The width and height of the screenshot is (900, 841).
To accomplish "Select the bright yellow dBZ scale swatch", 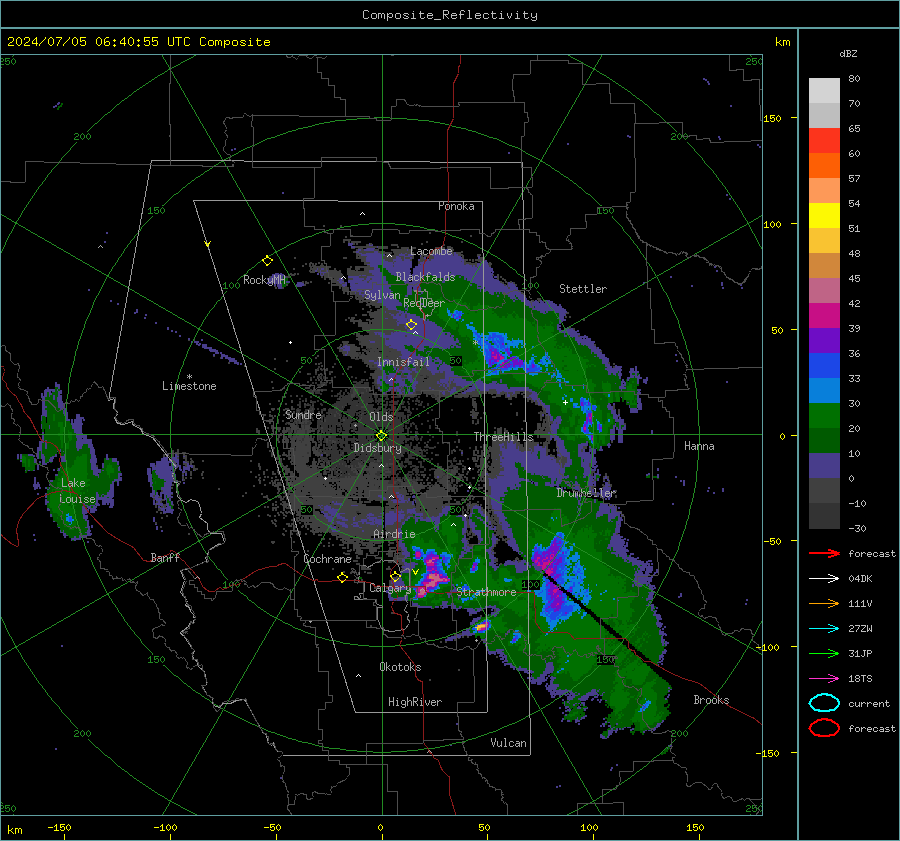I will click(824, 216).
